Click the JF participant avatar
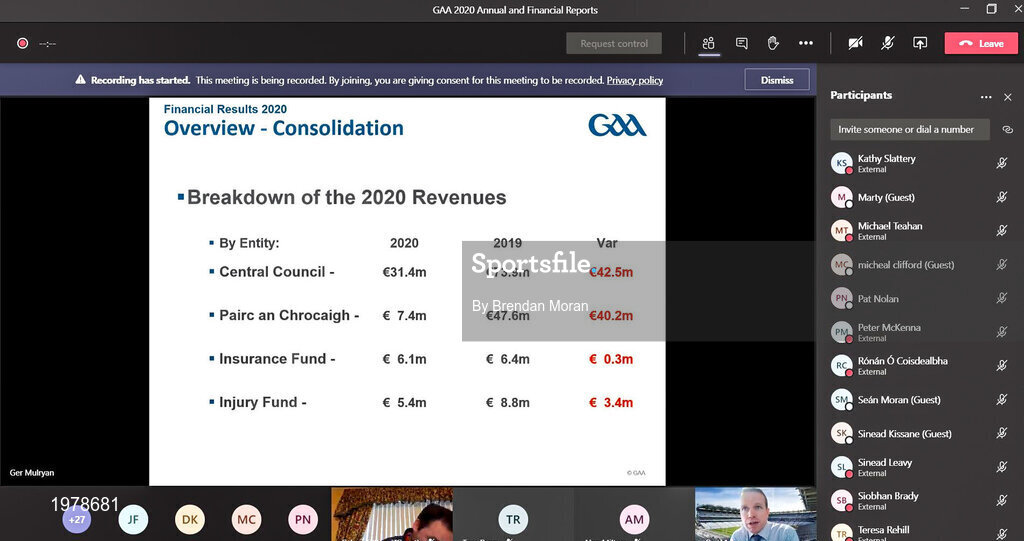 [x=133, y=519]
